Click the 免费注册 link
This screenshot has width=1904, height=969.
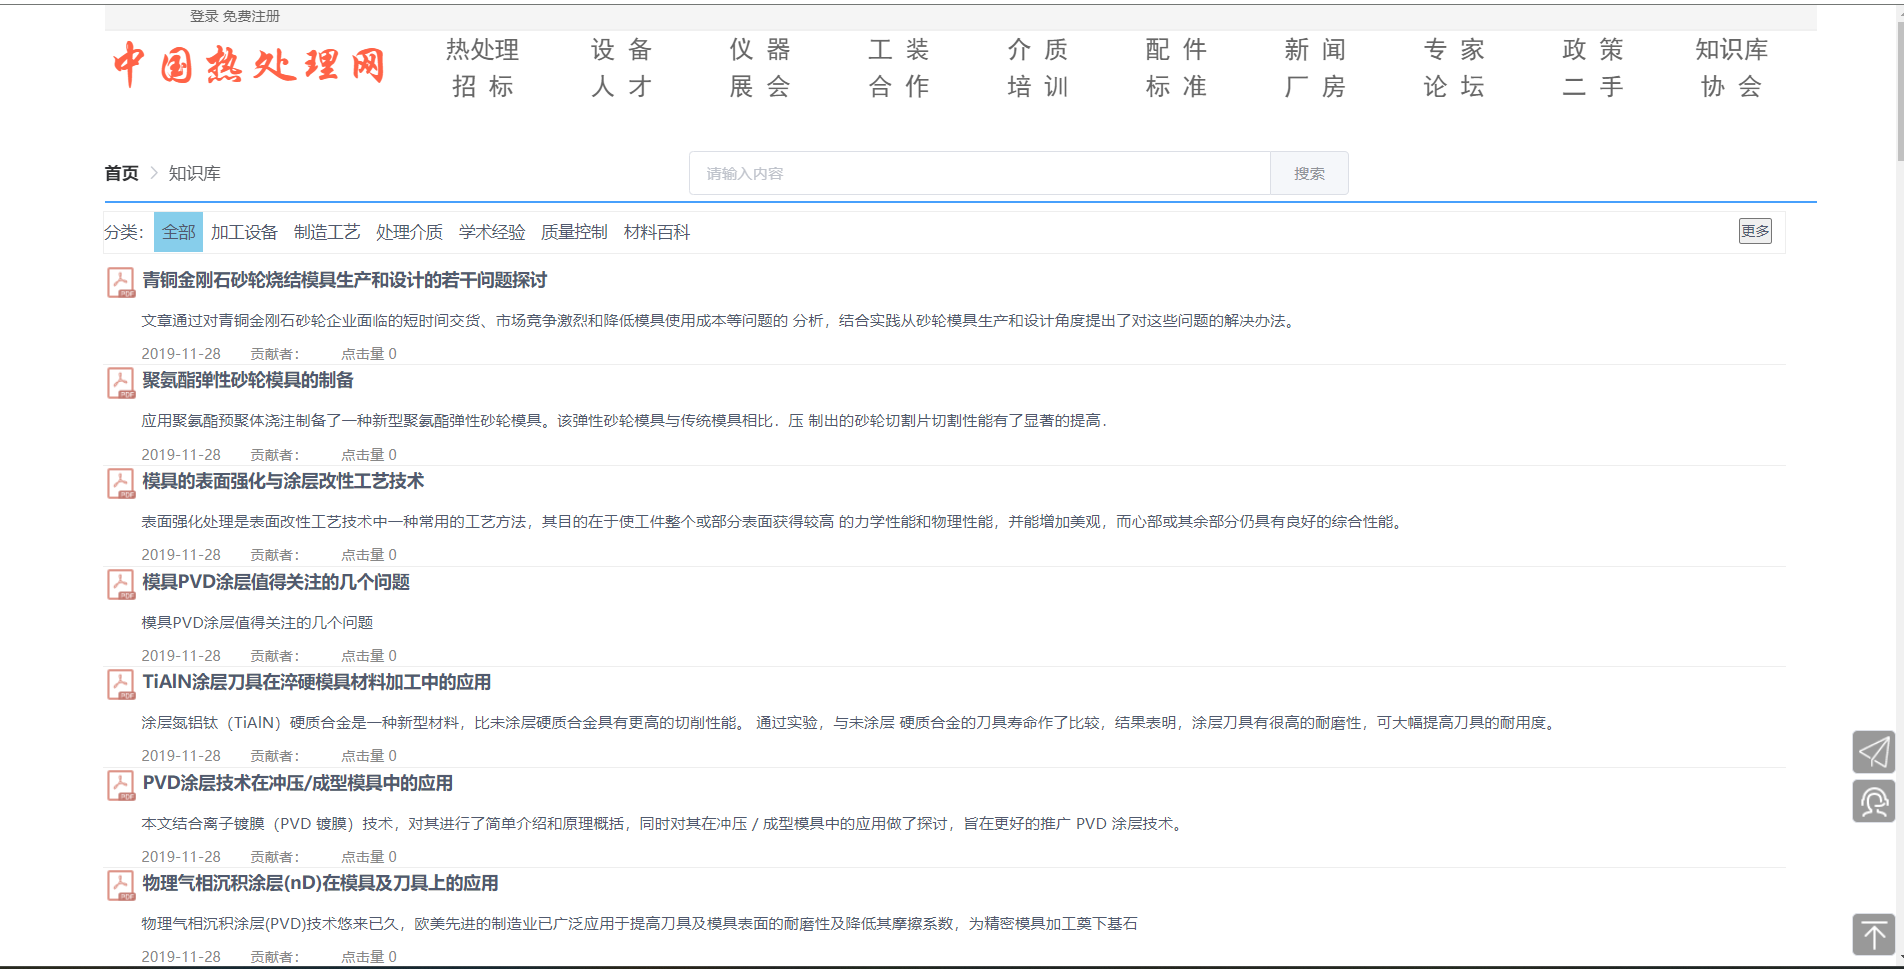251,16
